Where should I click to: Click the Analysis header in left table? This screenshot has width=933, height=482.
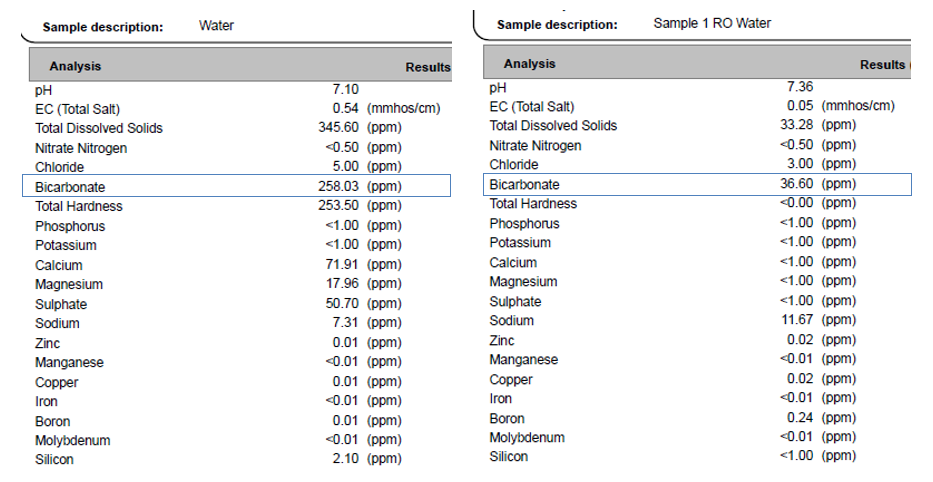(75, 66)
